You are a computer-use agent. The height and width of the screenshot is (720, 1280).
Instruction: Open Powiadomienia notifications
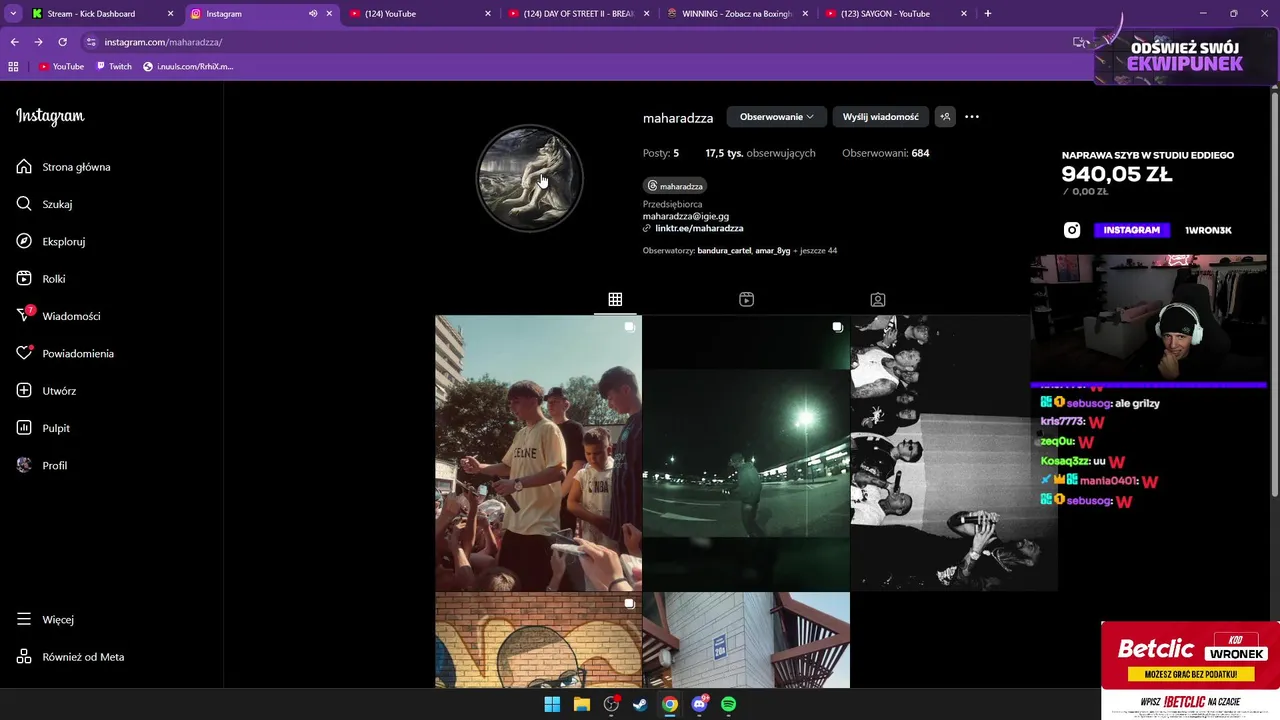(x=66, y=353)
